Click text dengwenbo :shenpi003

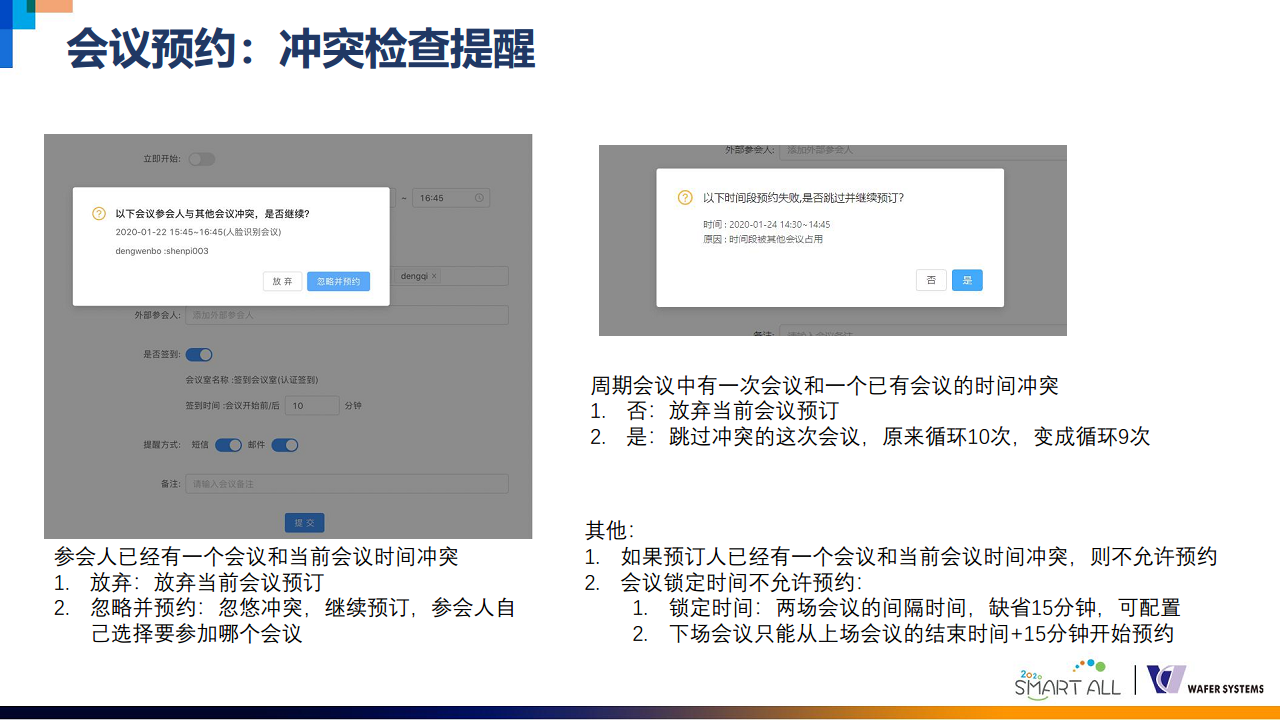click(x=162, y=251)
